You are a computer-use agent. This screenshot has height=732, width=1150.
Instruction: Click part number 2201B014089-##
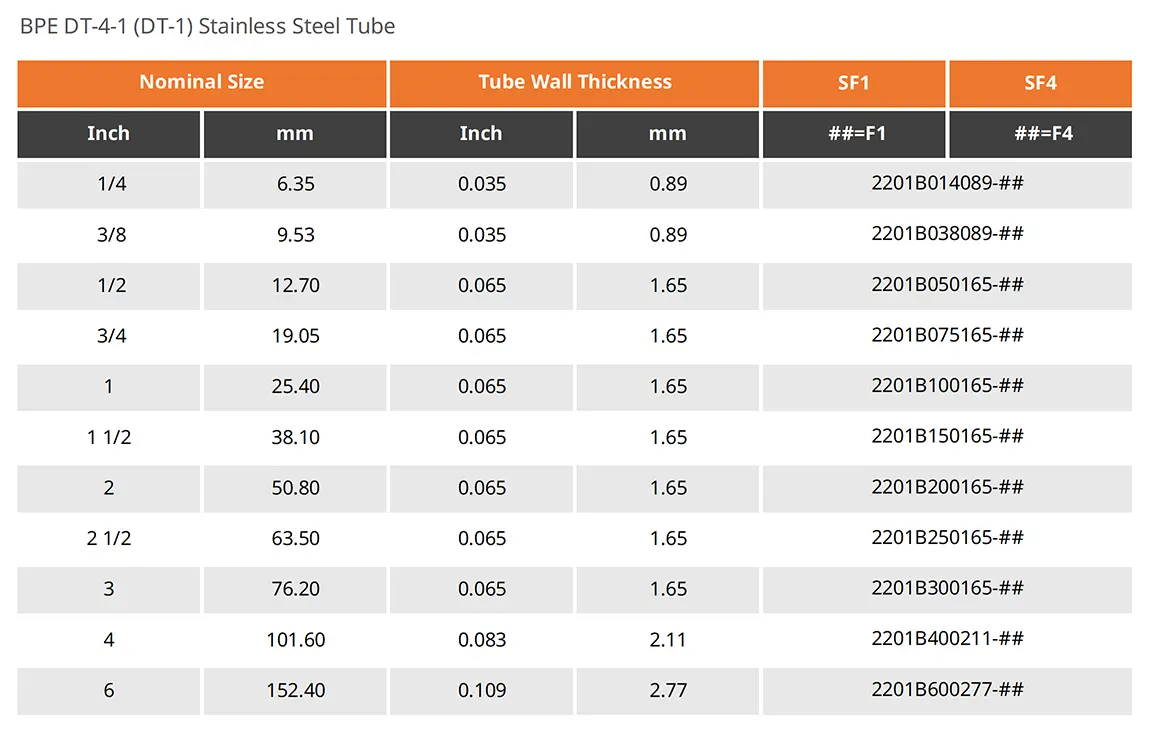click(x=947, y=183)
